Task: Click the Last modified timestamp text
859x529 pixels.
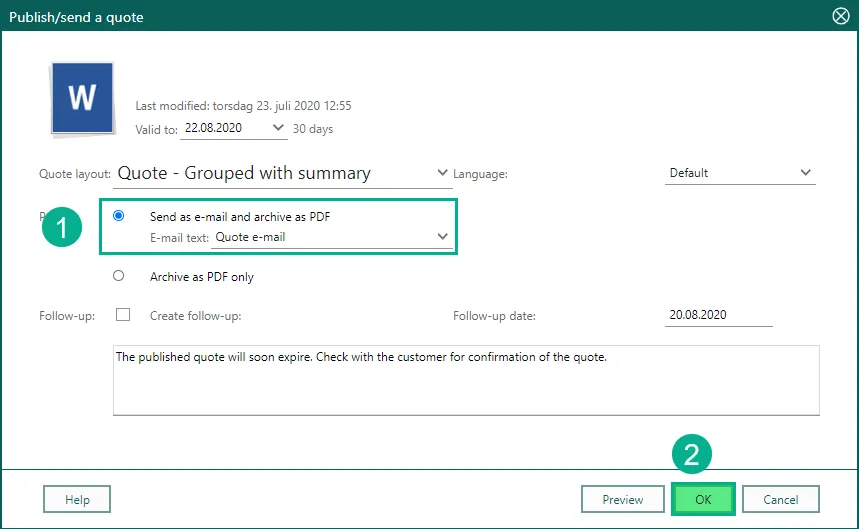Action: point(243,106)
